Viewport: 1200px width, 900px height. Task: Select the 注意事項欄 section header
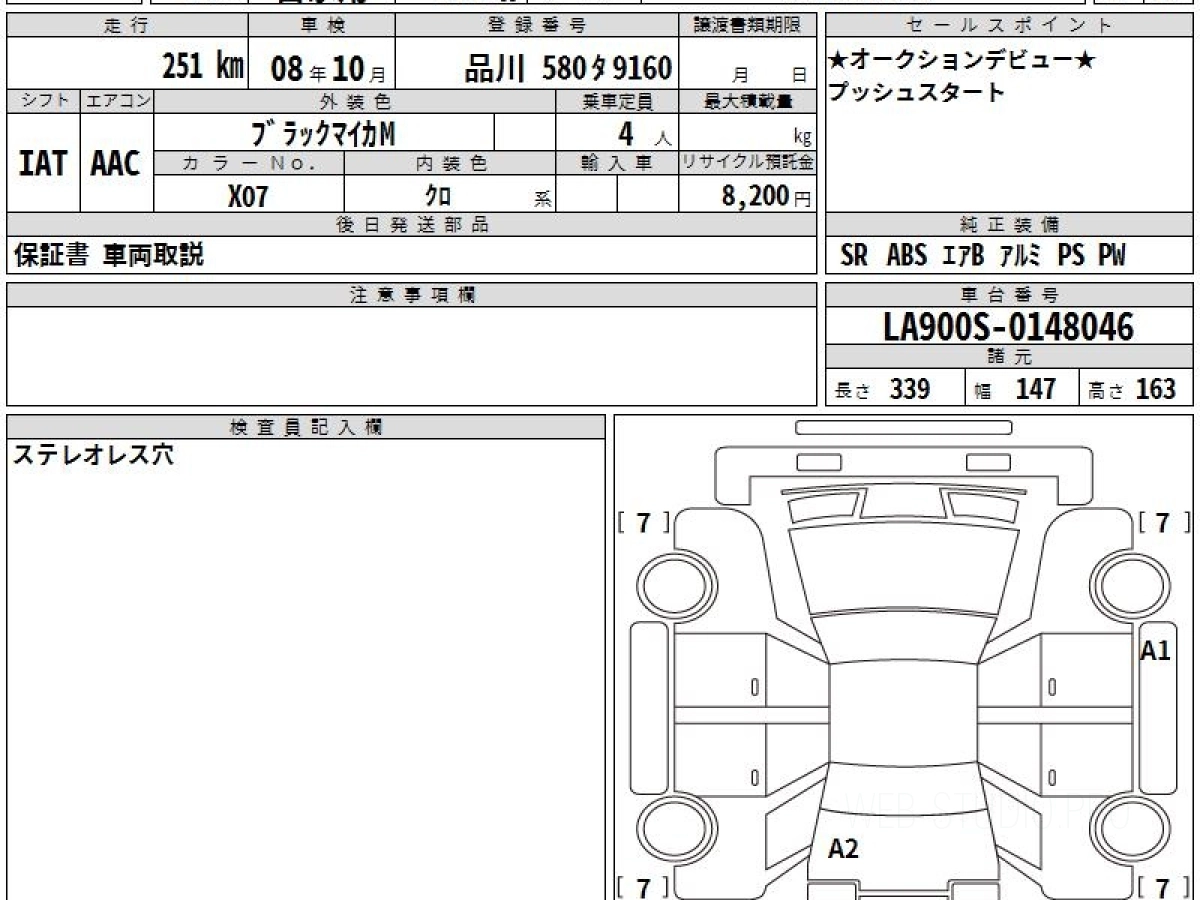point(412,295)
